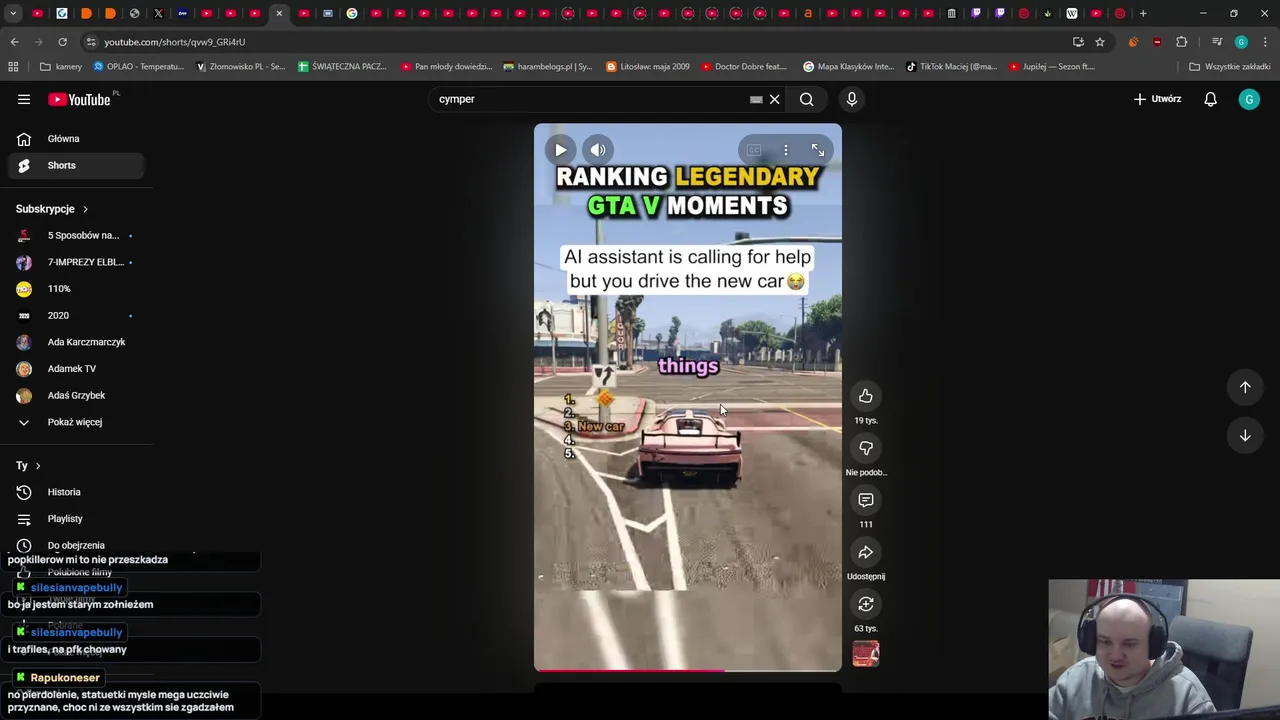This screenshot has width=1280, height=720.
Task: Play the Shorts video
Action: point(561,150)
